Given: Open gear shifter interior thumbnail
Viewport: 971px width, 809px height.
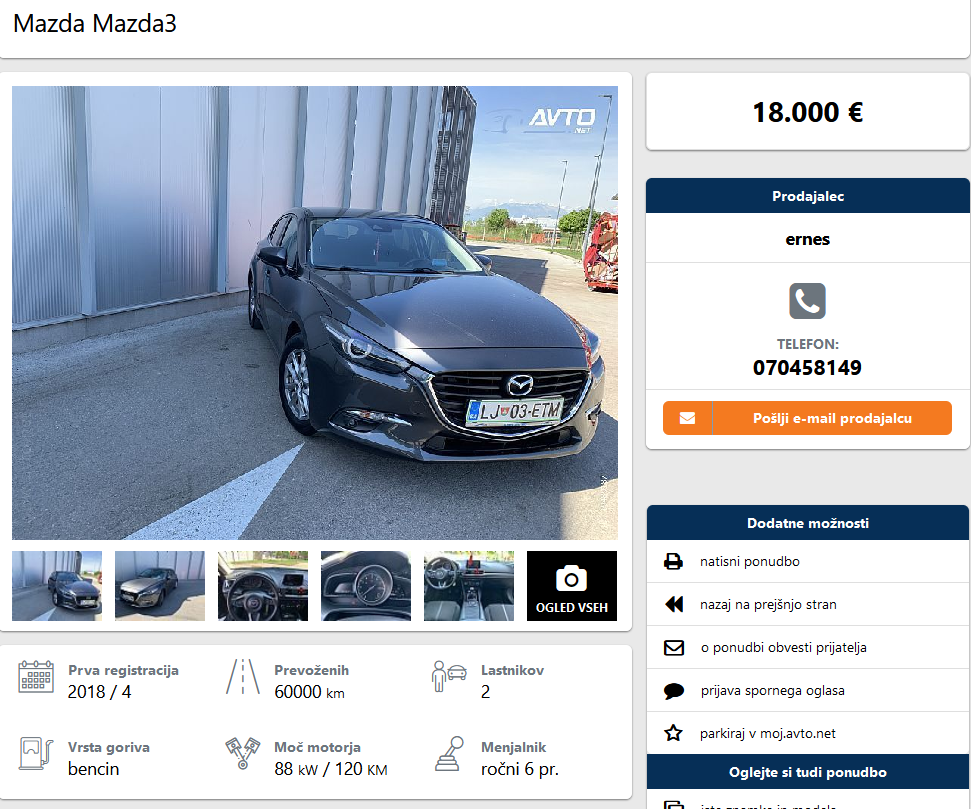Looking at the screenshot, I should (x=469, y=586).
